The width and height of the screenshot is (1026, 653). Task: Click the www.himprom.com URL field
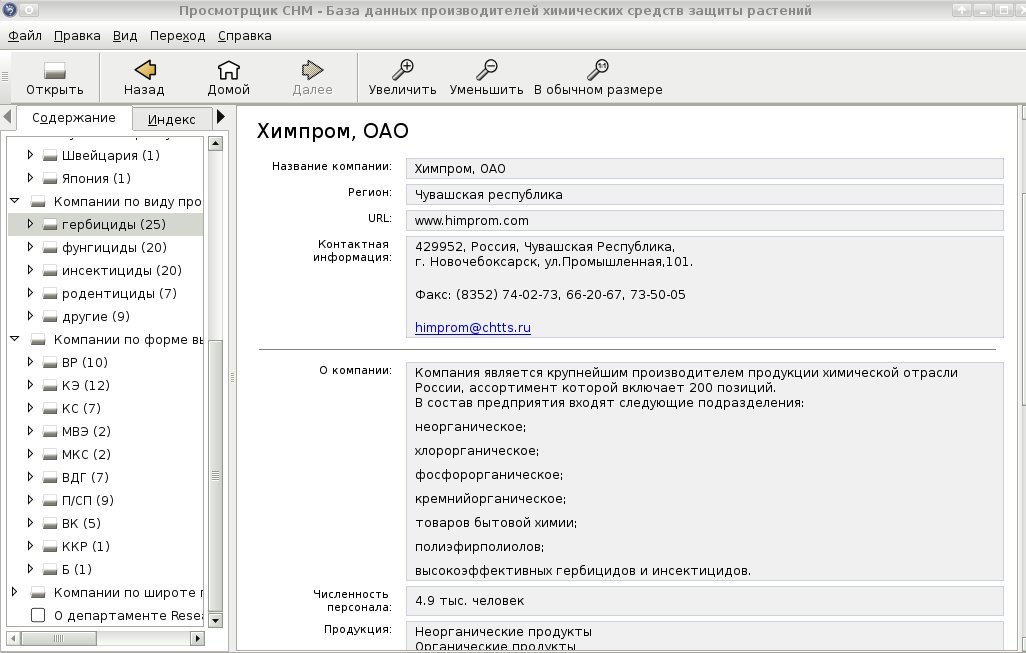click(705, 221)
